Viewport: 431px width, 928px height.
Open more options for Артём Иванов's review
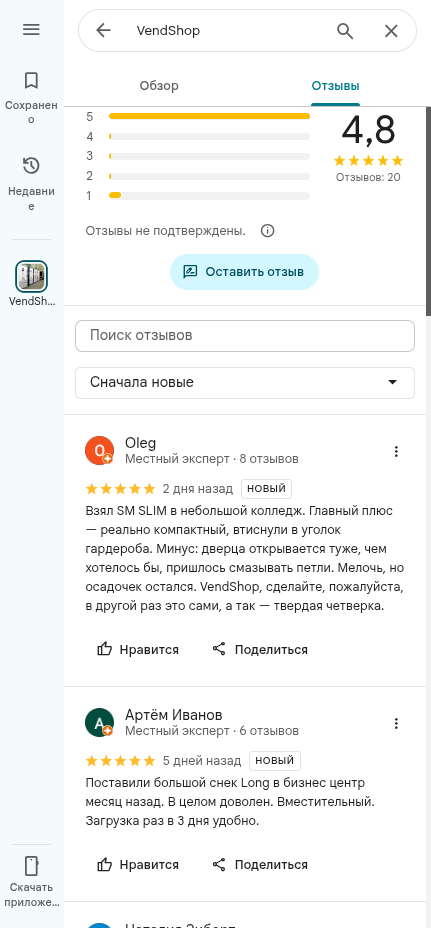(396, 723)
